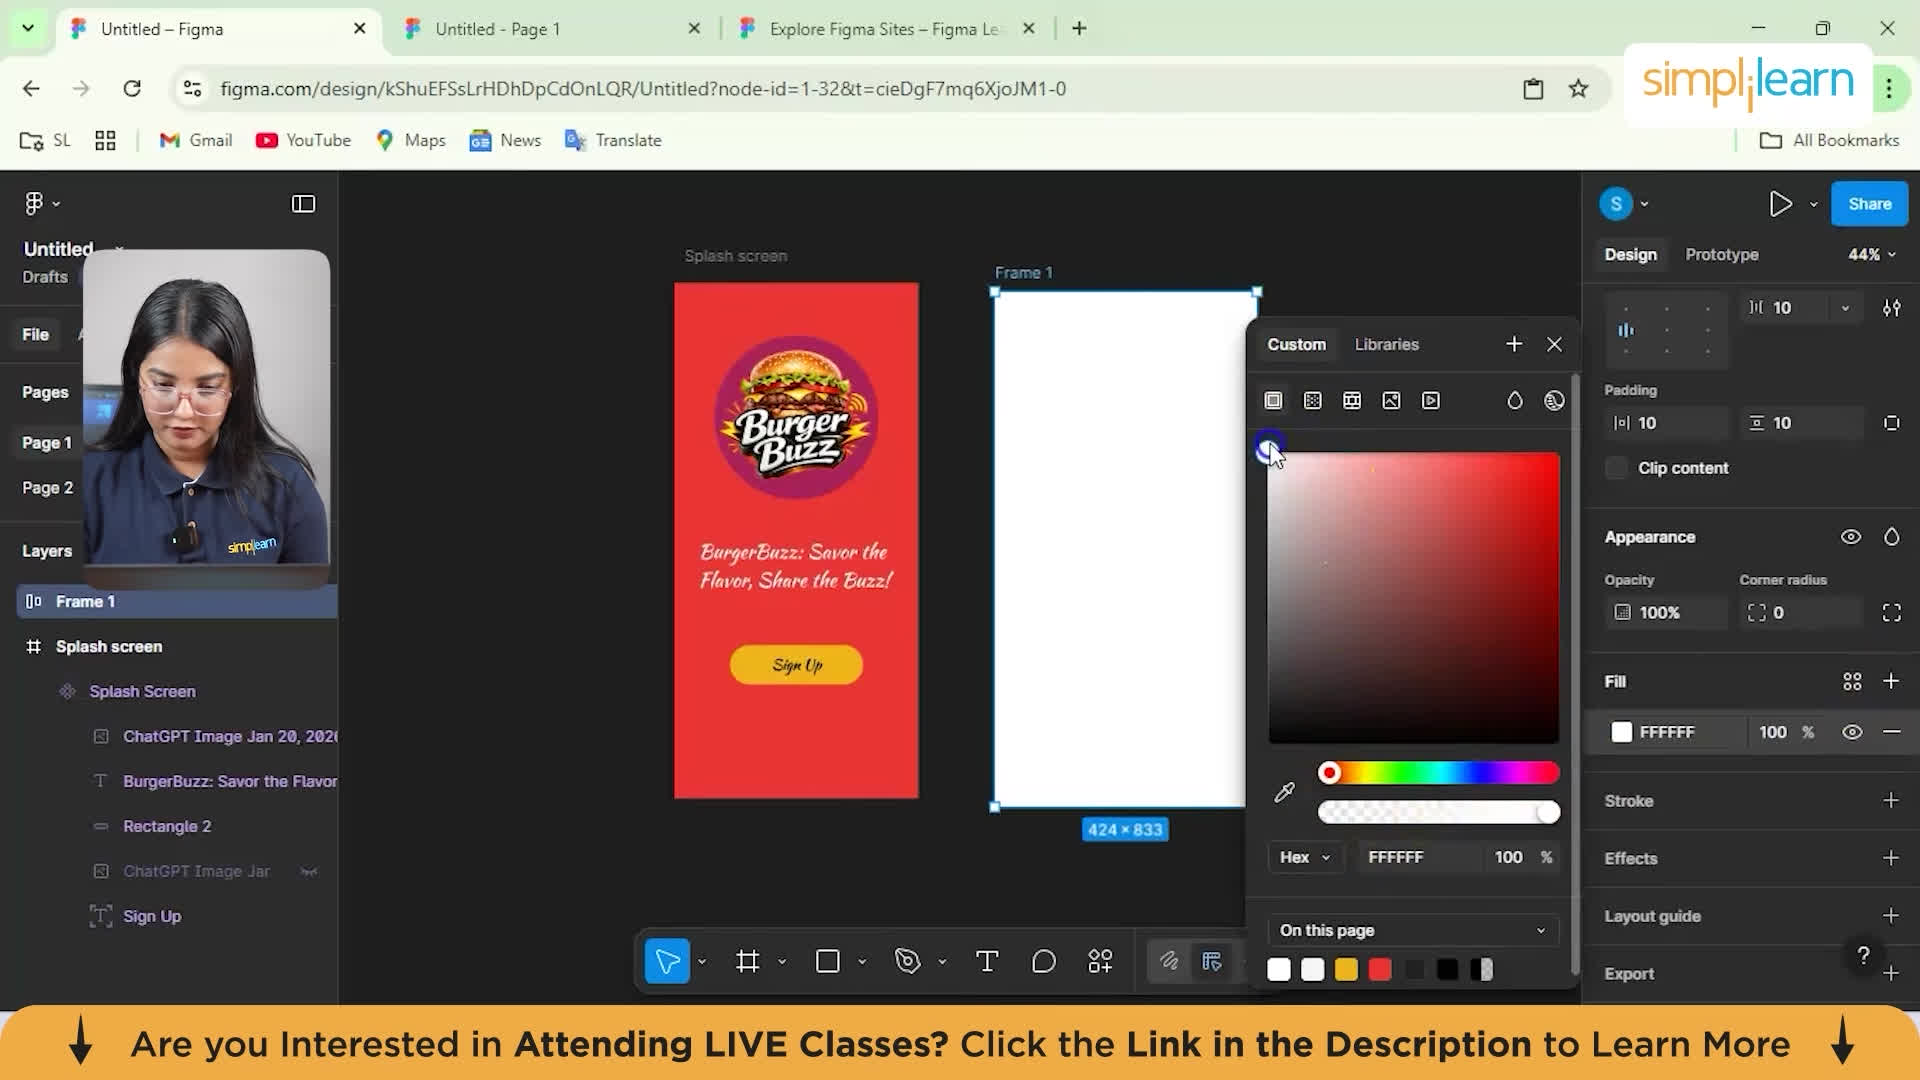Click the Comment tool icon
This screenshot has height=1080, width=1920.
tap(1043, 961)
